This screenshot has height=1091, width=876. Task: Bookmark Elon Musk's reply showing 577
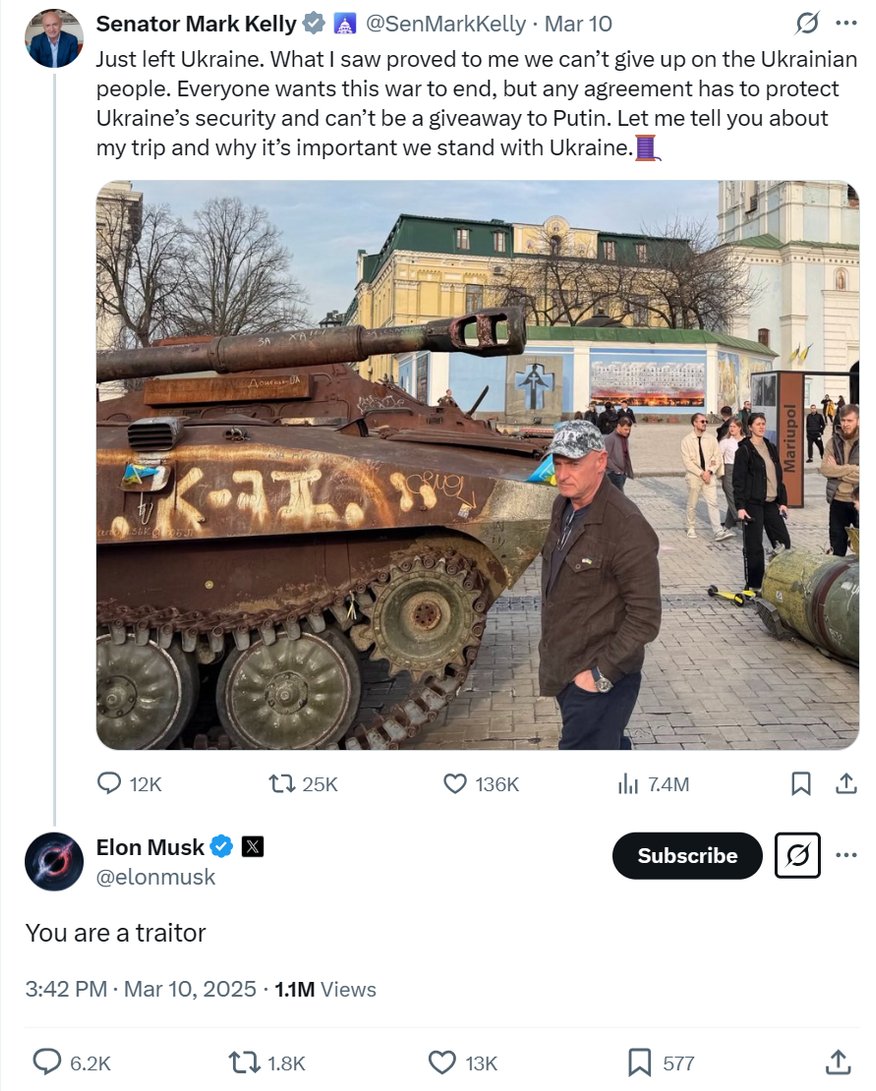pyautogui.click(x=639, y=1062)
